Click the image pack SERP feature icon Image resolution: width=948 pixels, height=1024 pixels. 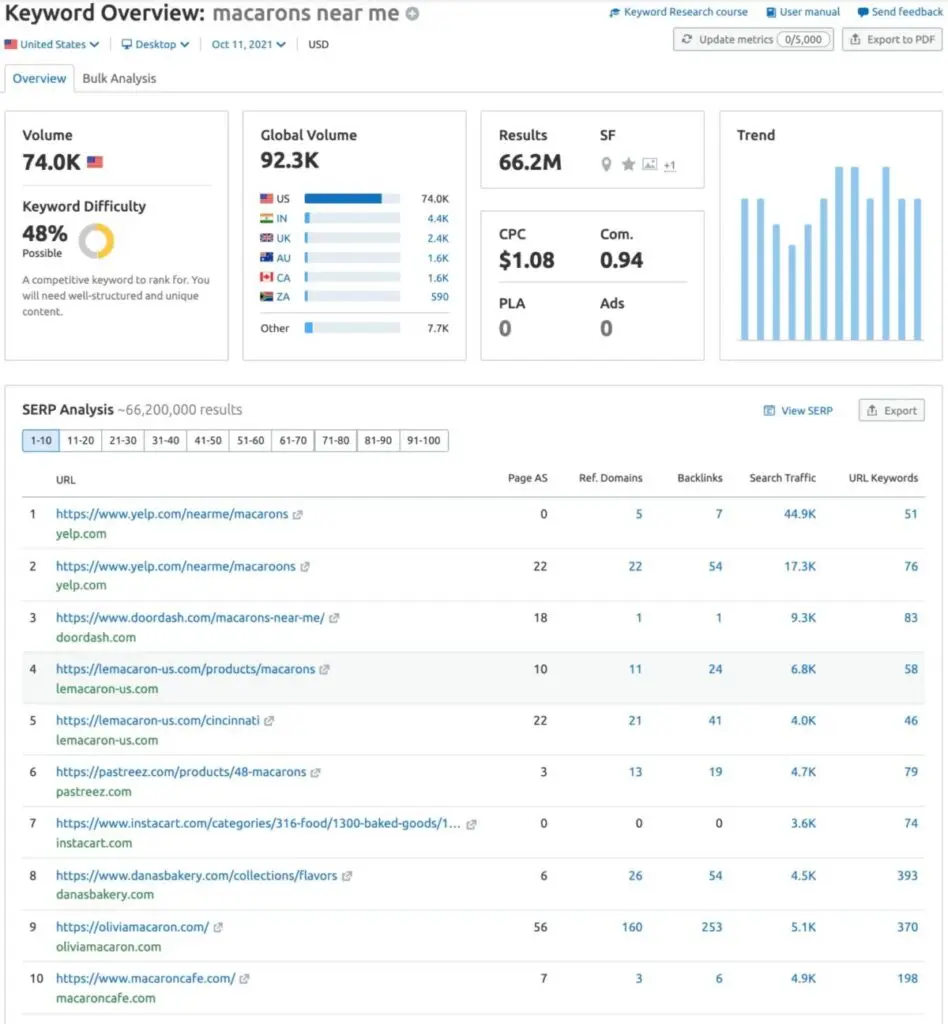(650, 165)
